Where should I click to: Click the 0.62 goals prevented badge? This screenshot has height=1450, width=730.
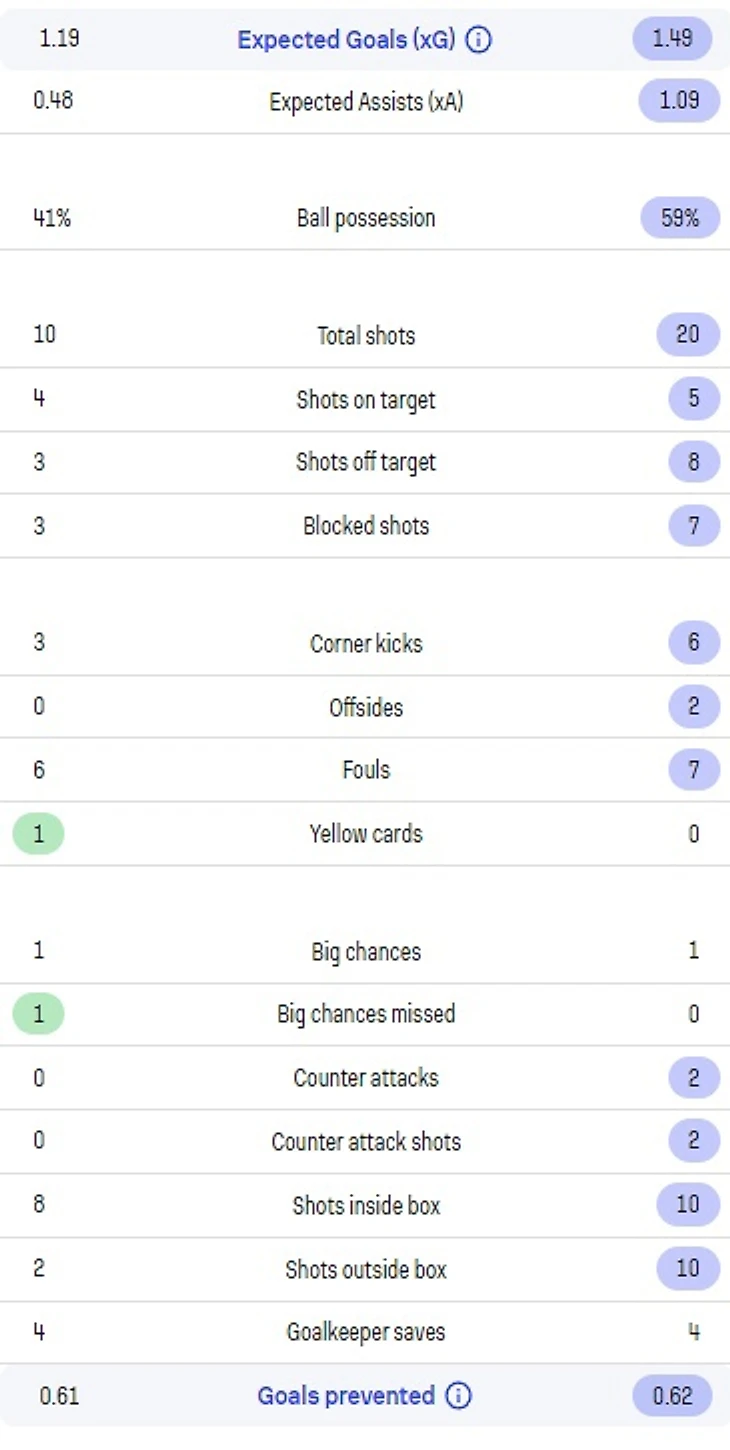[672, 1396]
